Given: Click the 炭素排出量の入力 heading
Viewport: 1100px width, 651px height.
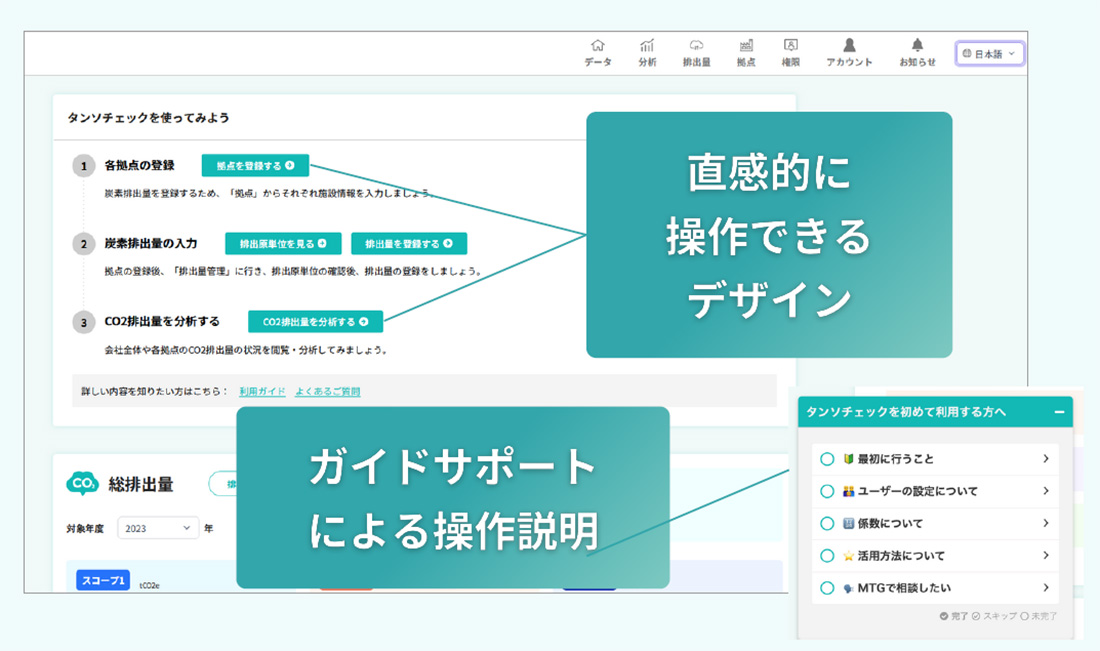Looking at the screenshot, I should (x=151, y=243).
